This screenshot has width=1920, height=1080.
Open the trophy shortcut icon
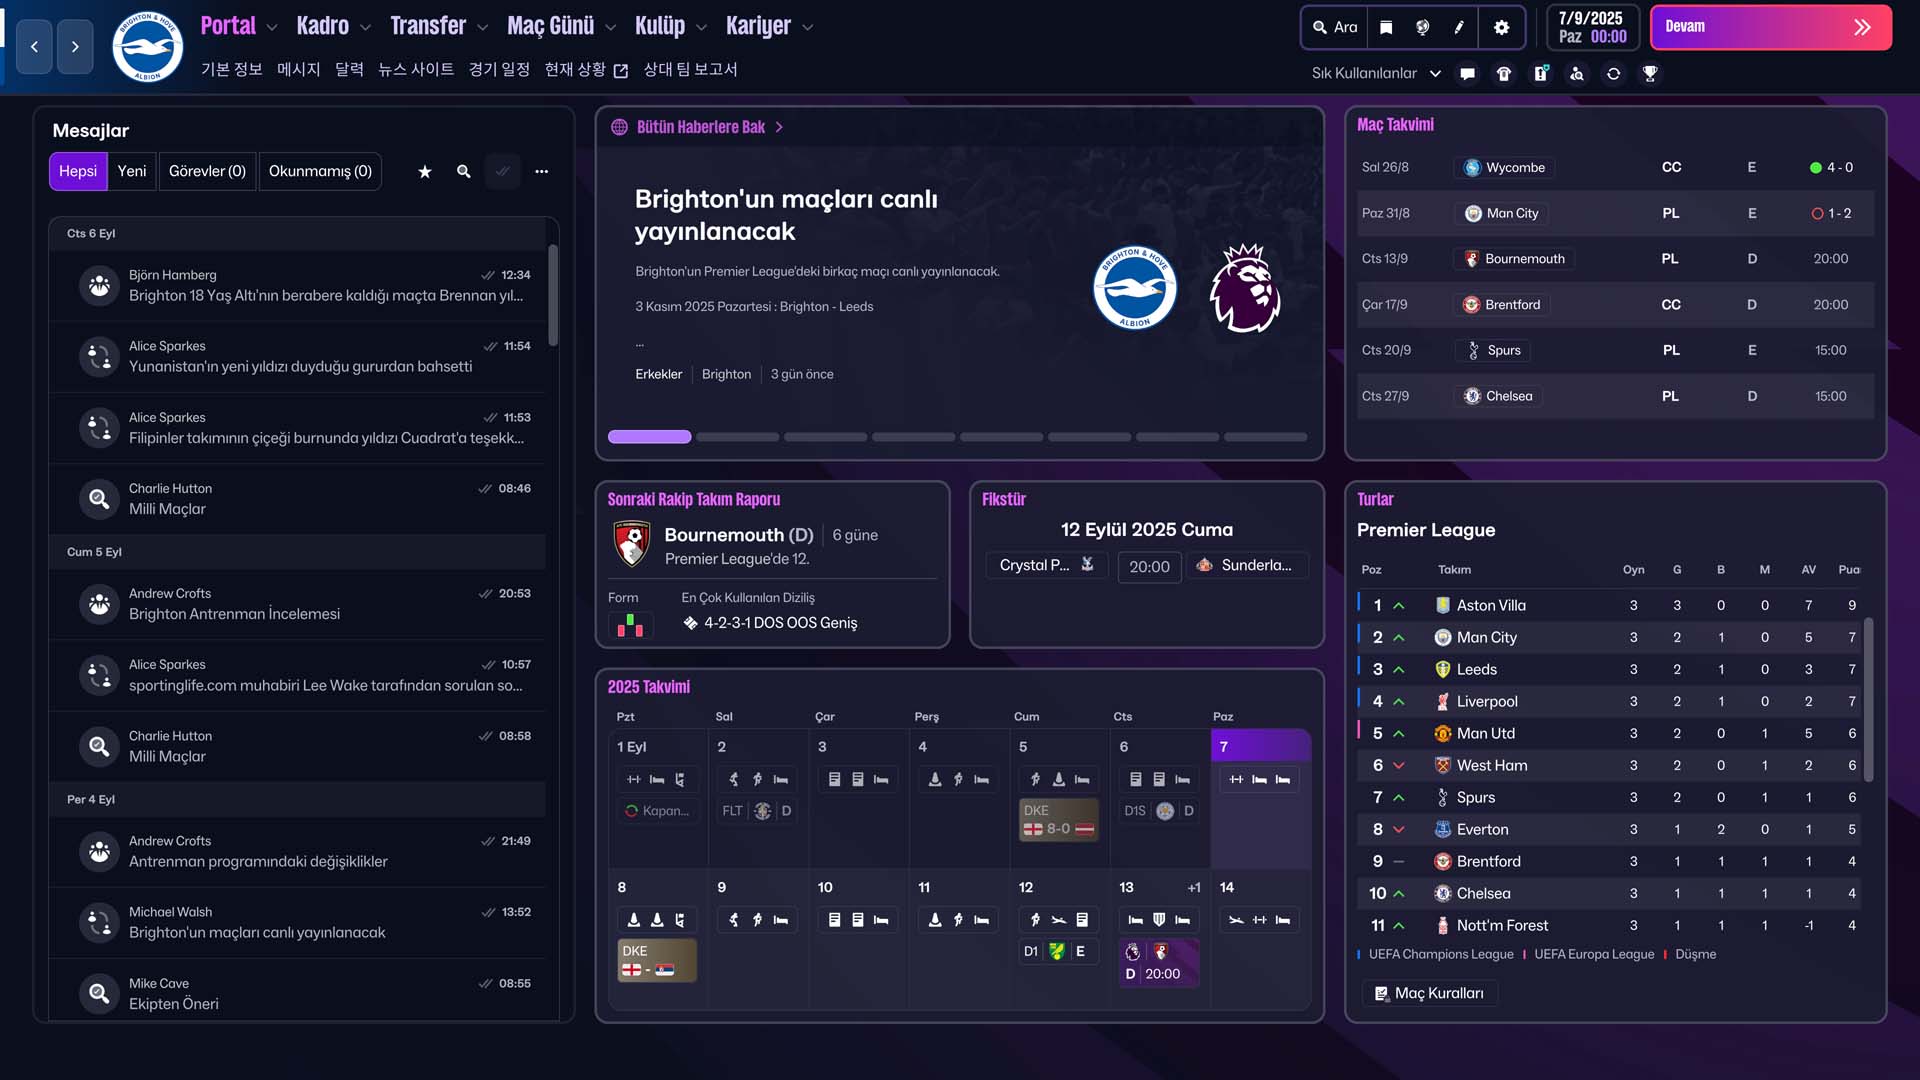pos(1650,73)
